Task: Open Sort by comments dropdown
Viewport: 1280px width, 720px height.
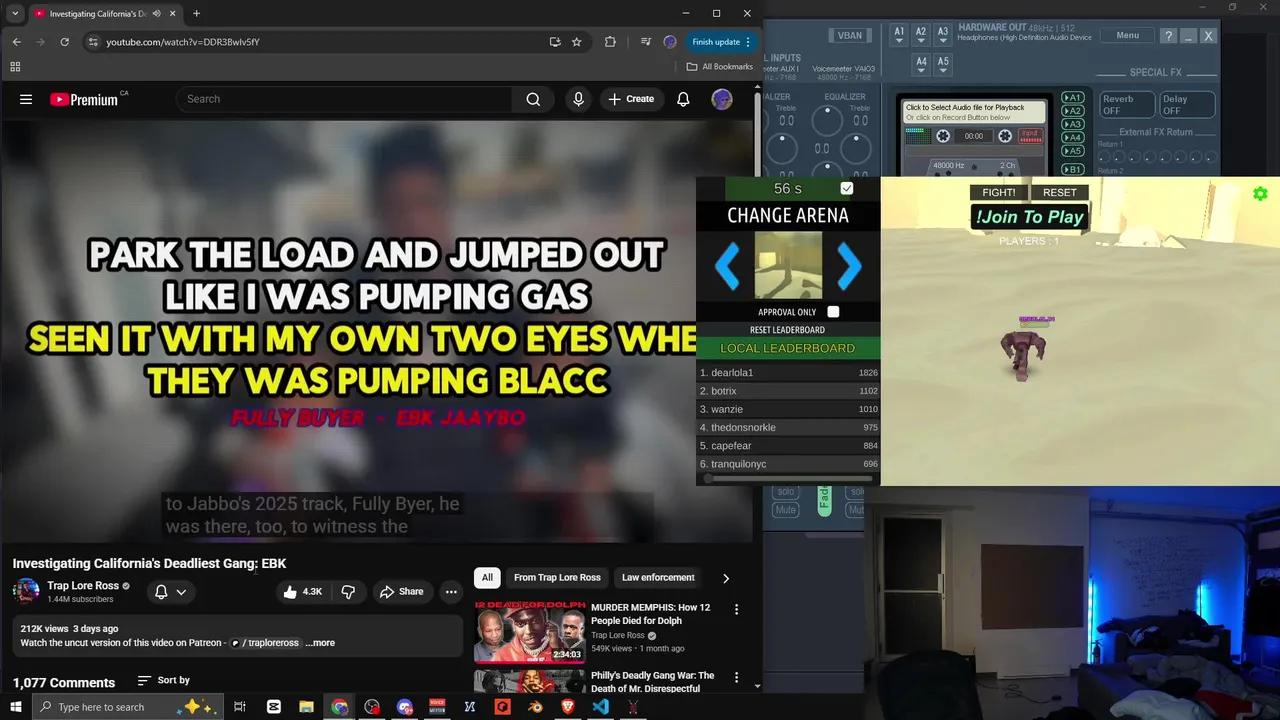Action: coord(163,680)
